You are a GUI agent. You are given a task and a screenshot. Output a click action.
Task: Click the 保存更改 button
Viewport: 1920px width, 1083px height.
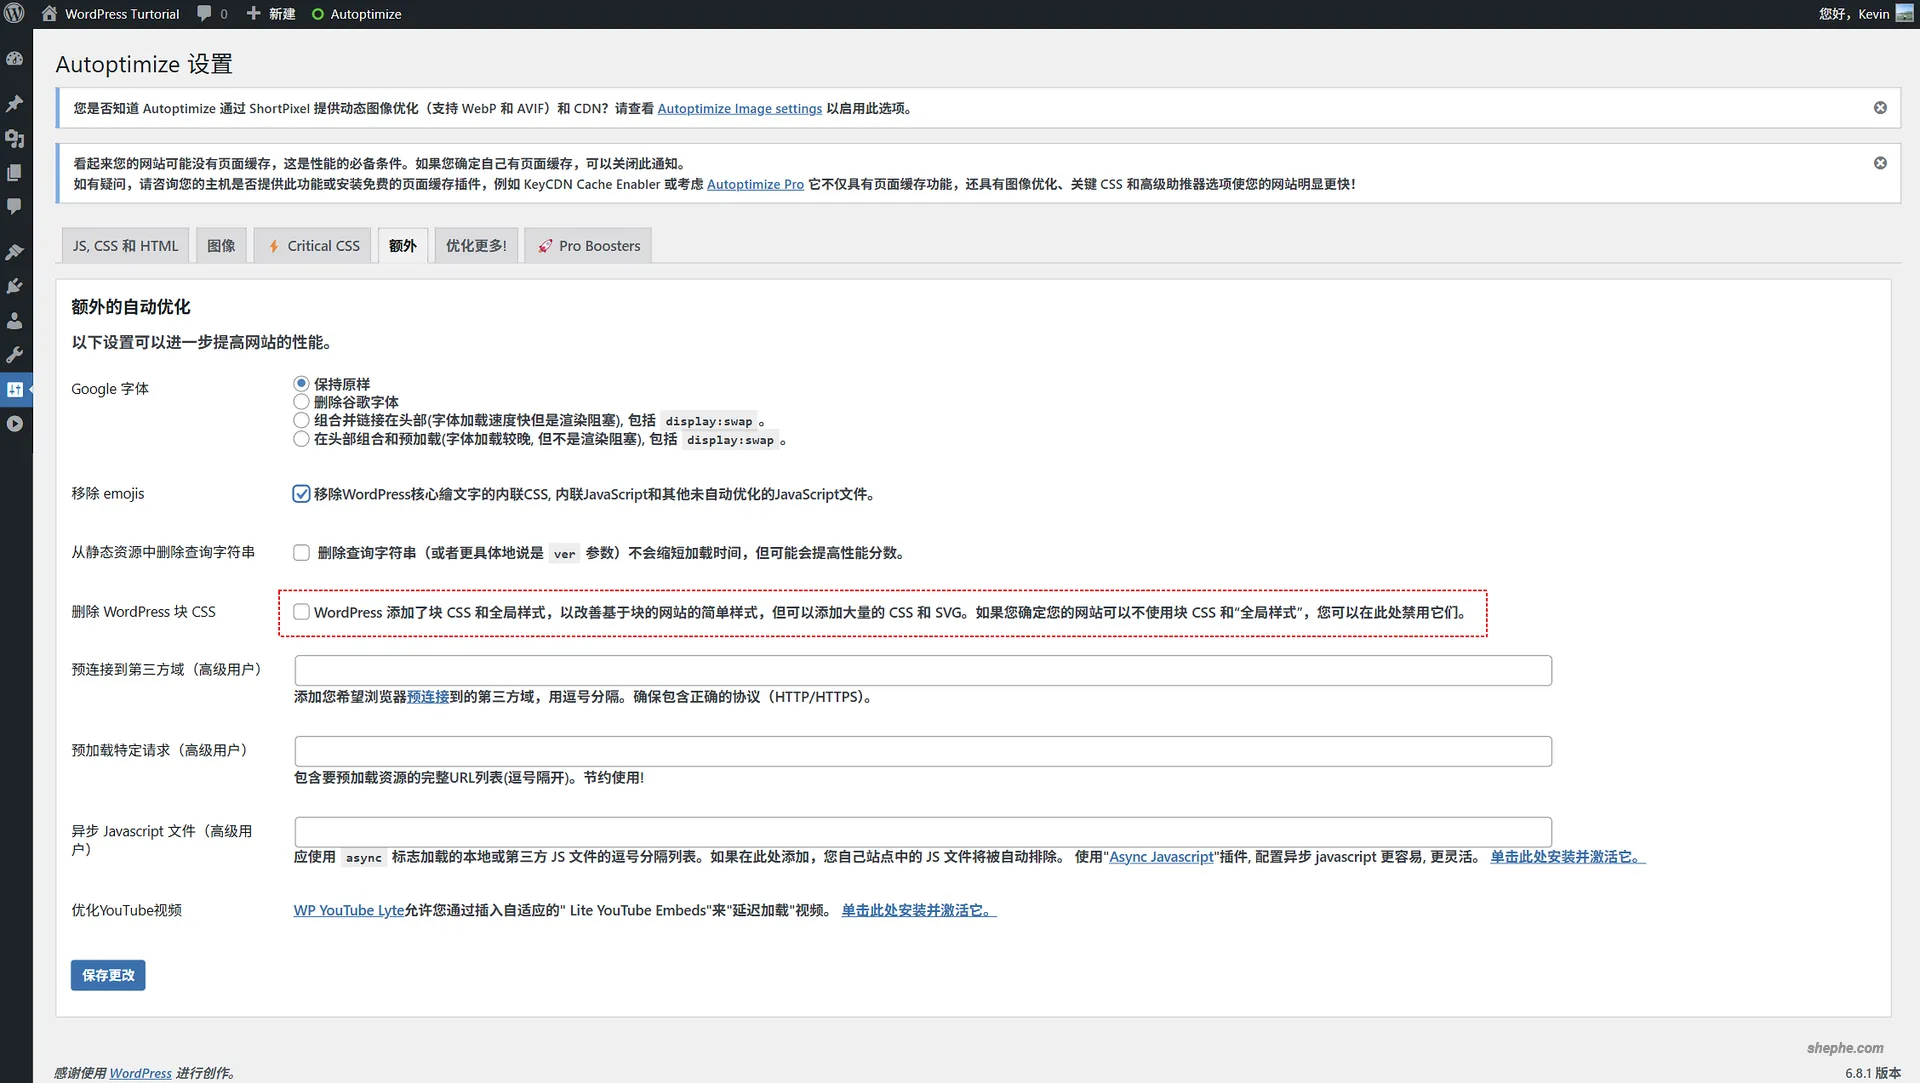[x=107, y=974]
